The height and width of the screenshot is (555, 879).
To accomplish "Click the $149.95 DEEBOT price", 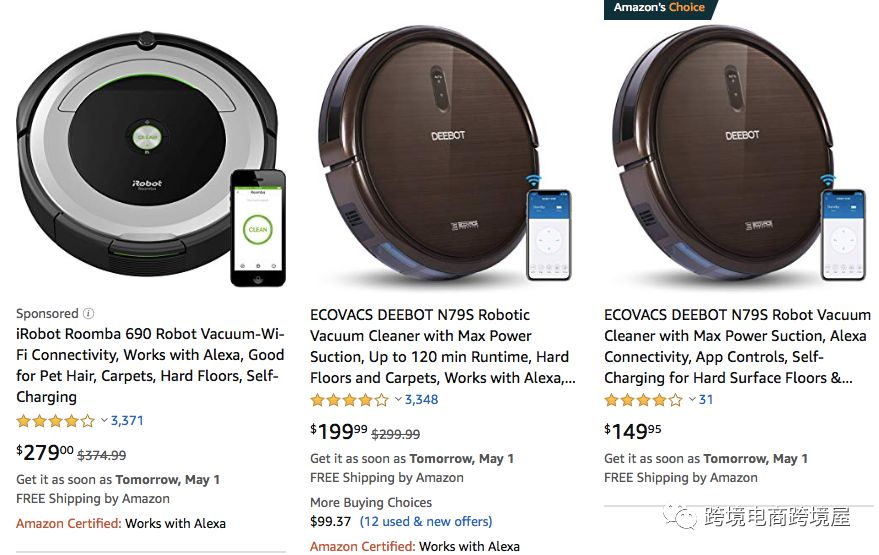I will (633, 431).
